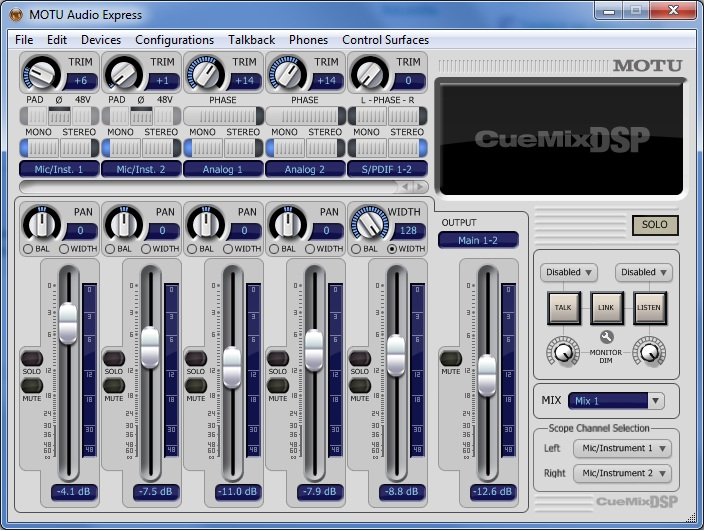This screenshot has width=706, height=531.
Task: Click the Mic/Inst. 2 trim knob
Action: coord(123,73)
